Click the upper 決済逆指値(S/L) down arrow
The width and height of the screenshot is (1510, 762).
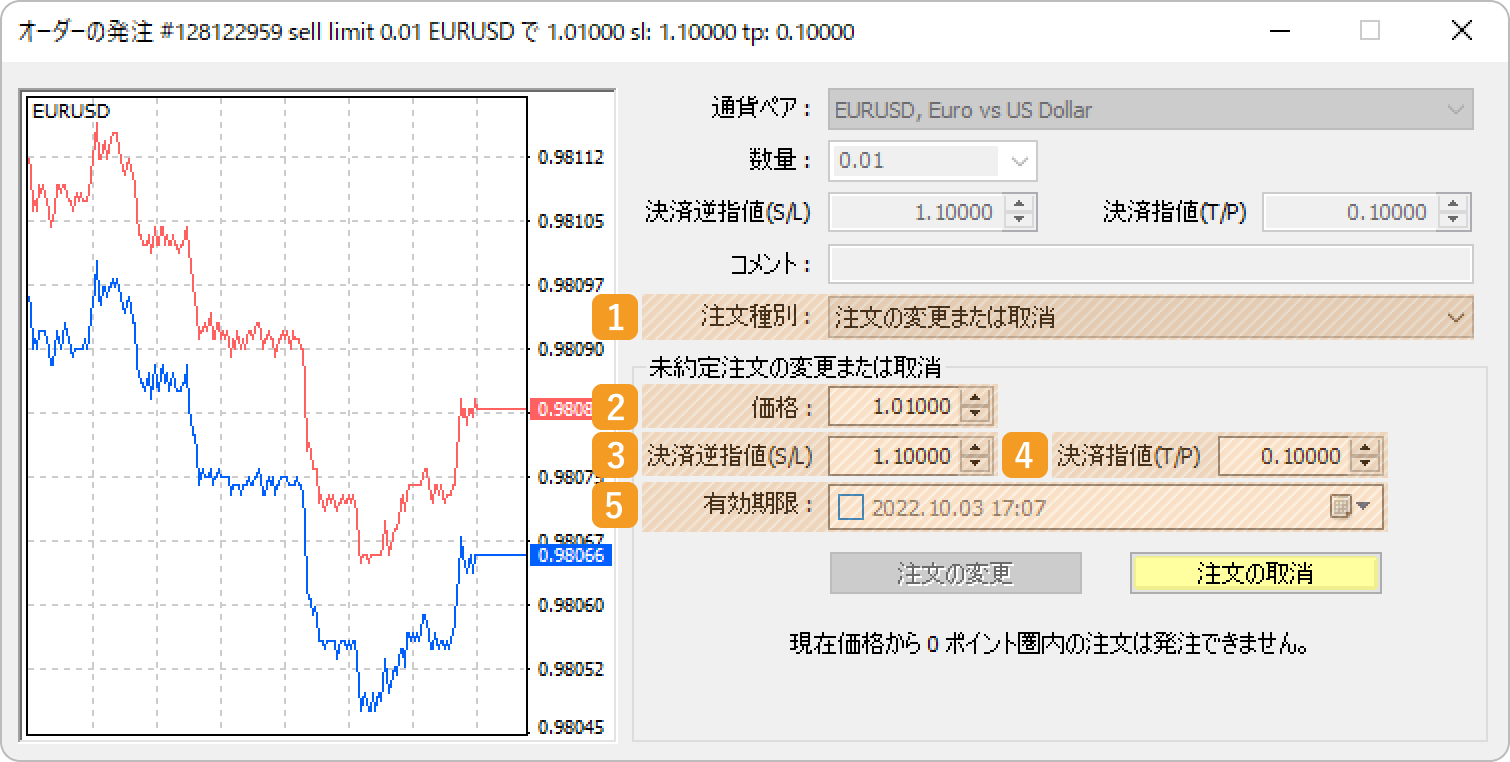1019,220
